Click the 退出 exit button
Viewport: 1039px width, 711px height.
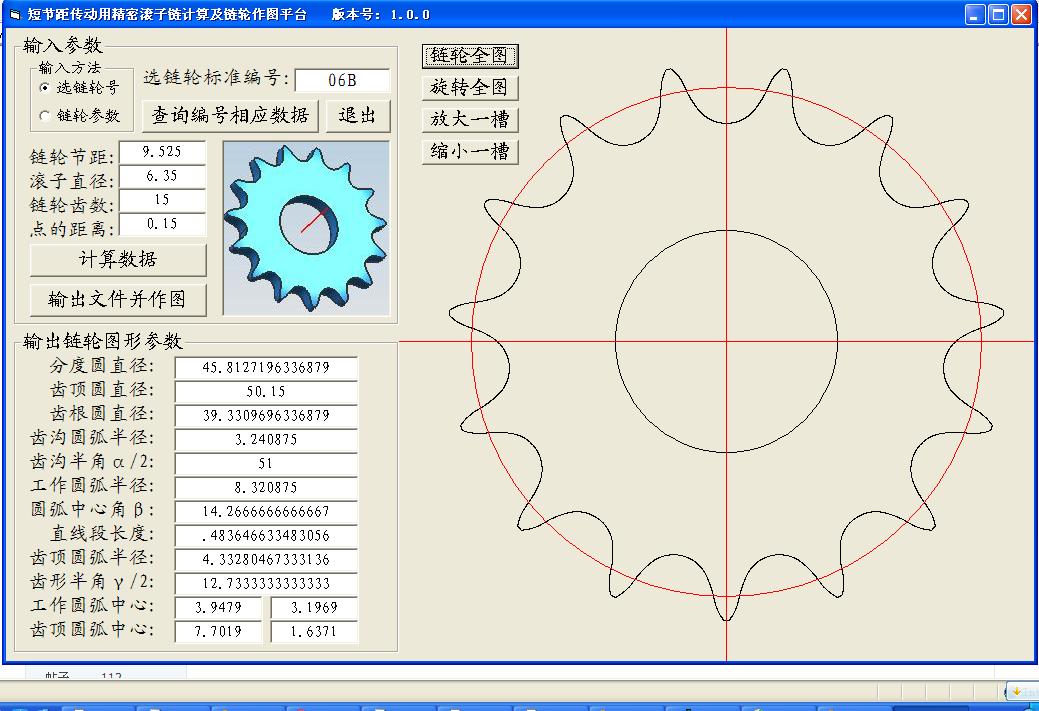[358, 116]
